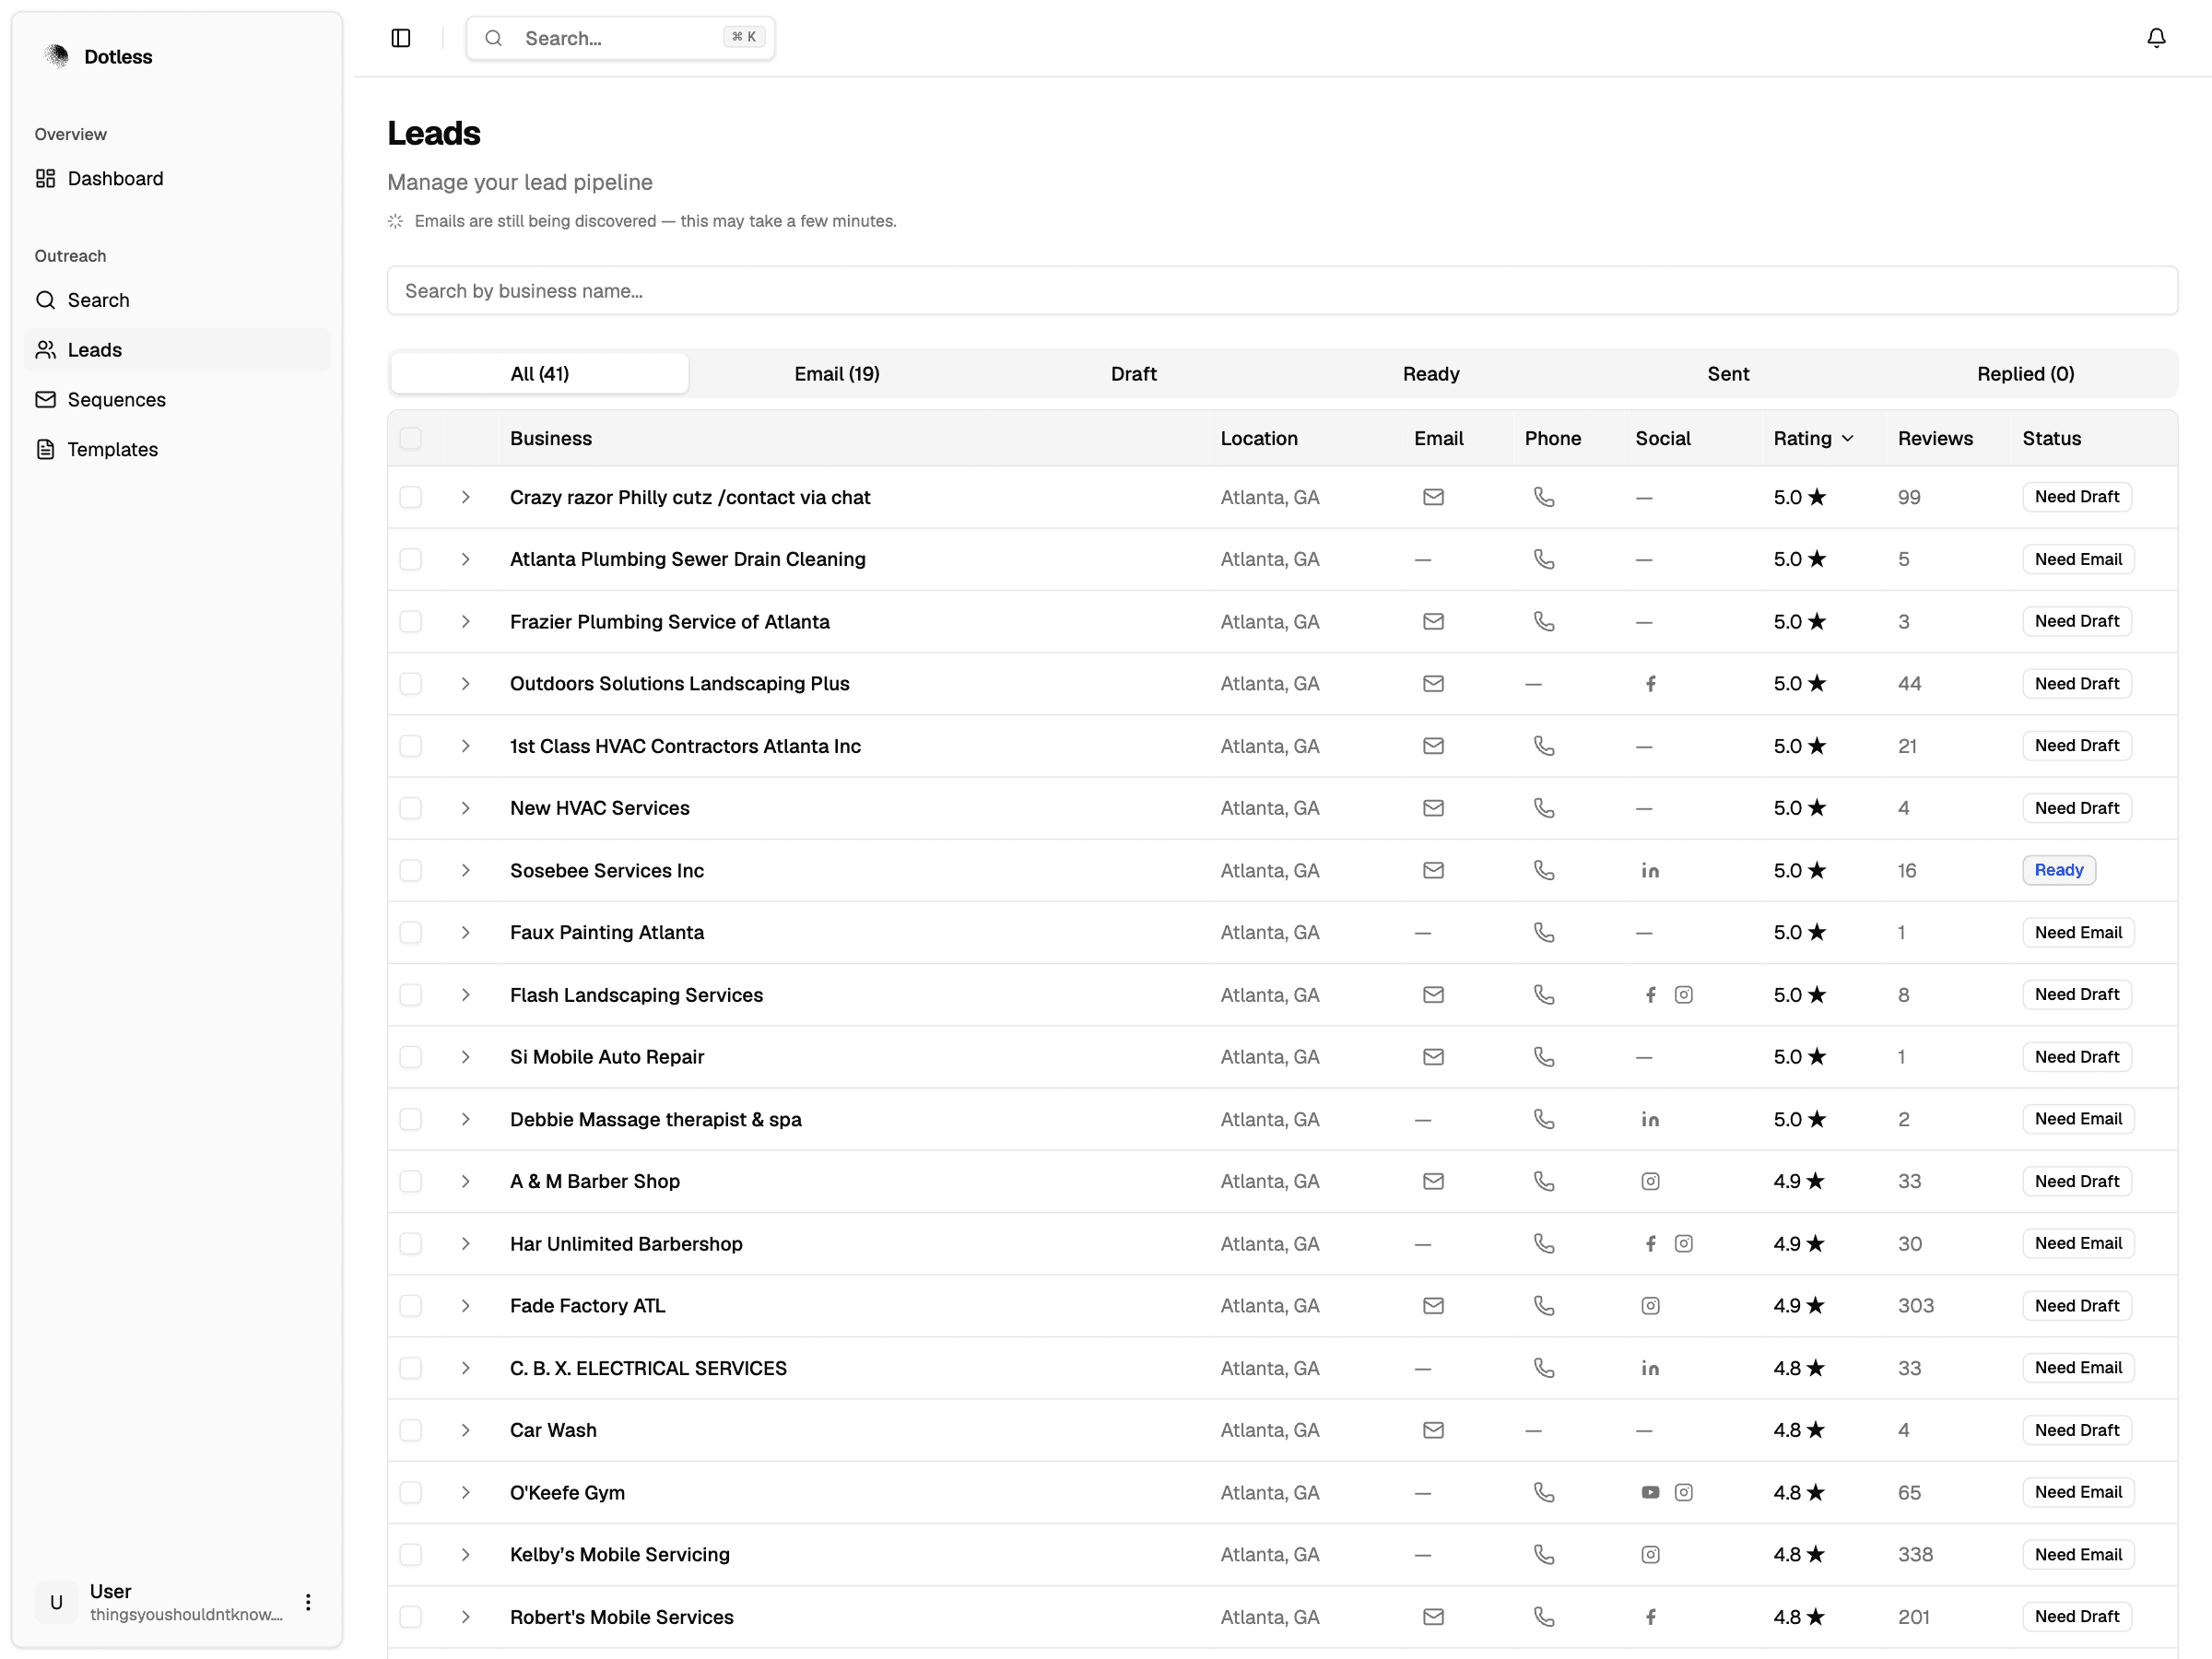Focus the Search by business name field
2212x1659 pixels.
(x=1282, y=291)
